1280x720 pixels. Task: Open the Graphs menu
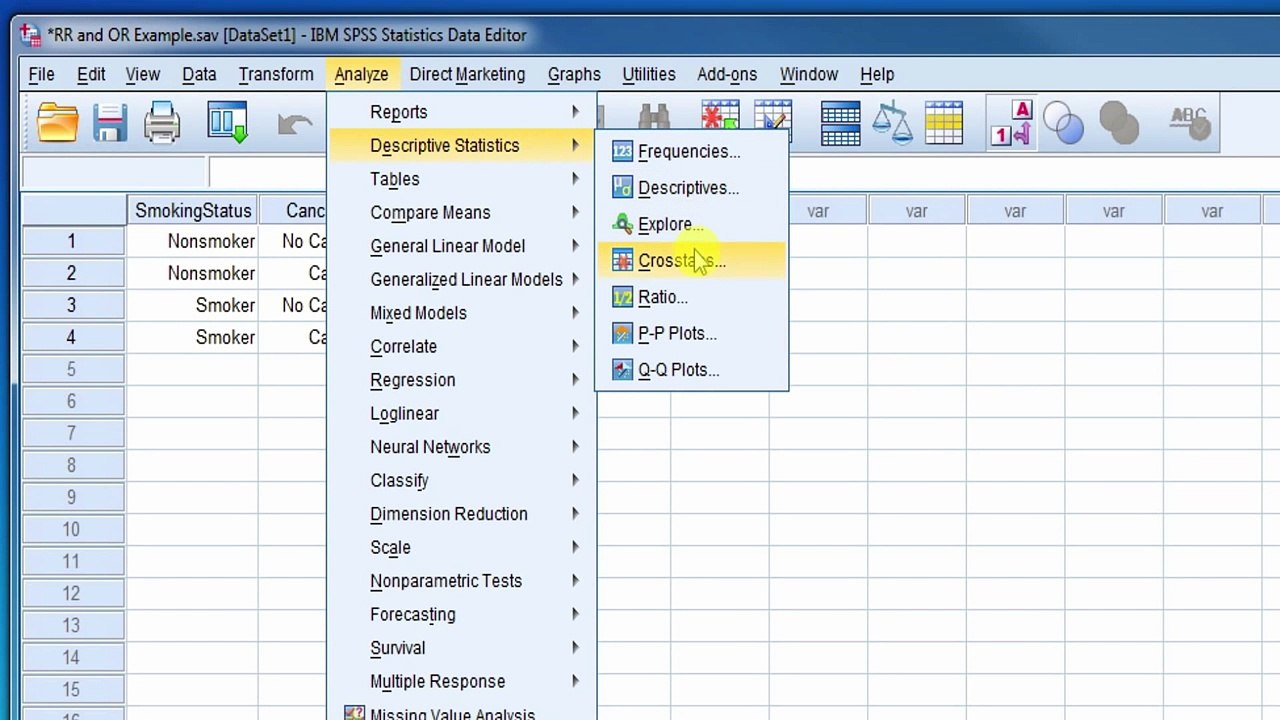574,74
